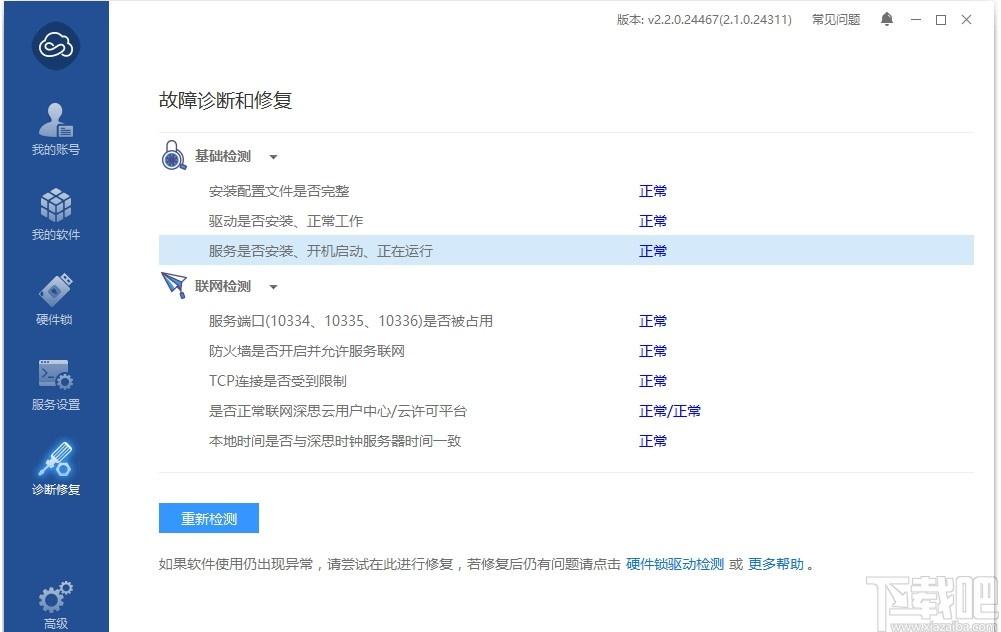Image resolution: width=1001 pixels, height=632 pixels.
Task: Select row 驱动是否安装、正常工作
Action: (566, 221)
